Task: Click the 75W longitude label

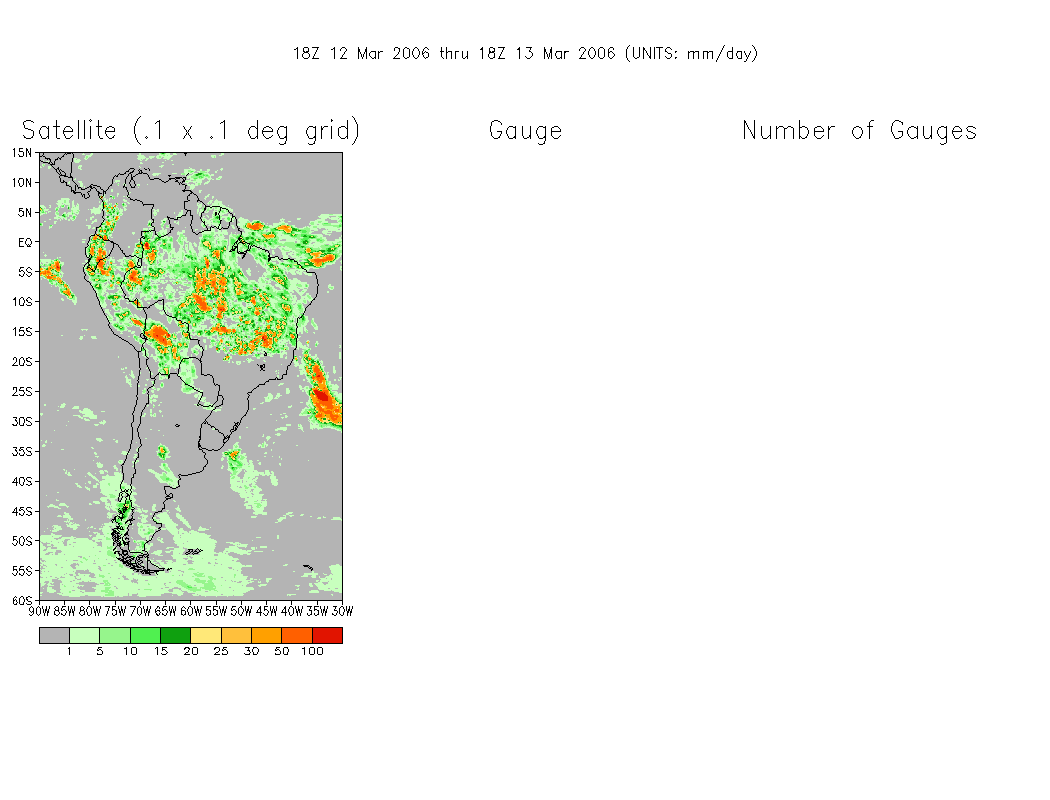Action: tap(115, 611)
